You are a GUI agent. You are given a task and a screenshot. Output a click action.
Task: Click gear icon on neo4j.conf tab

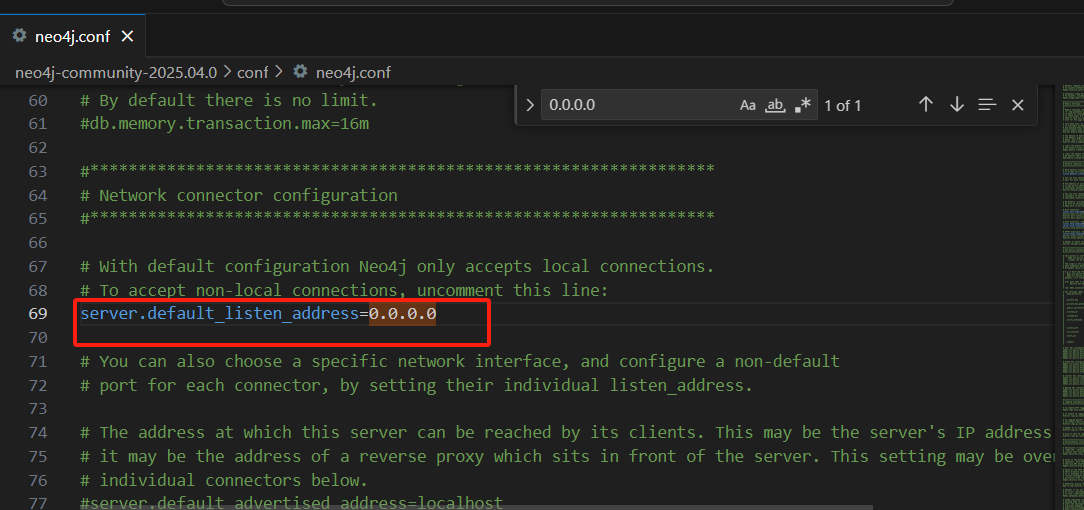[x=20, y=35]
